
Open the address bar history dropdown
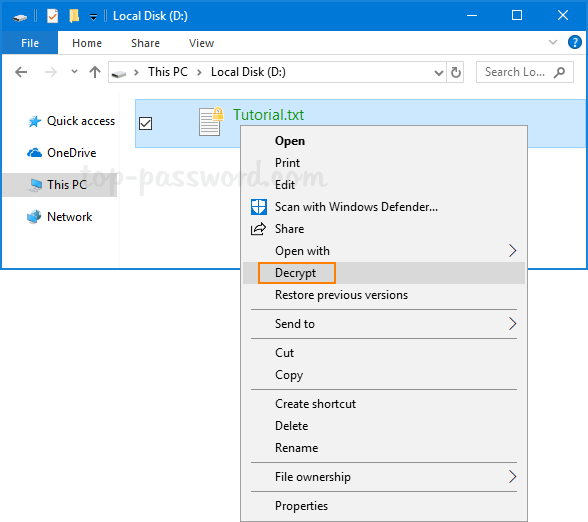point(438,72)
